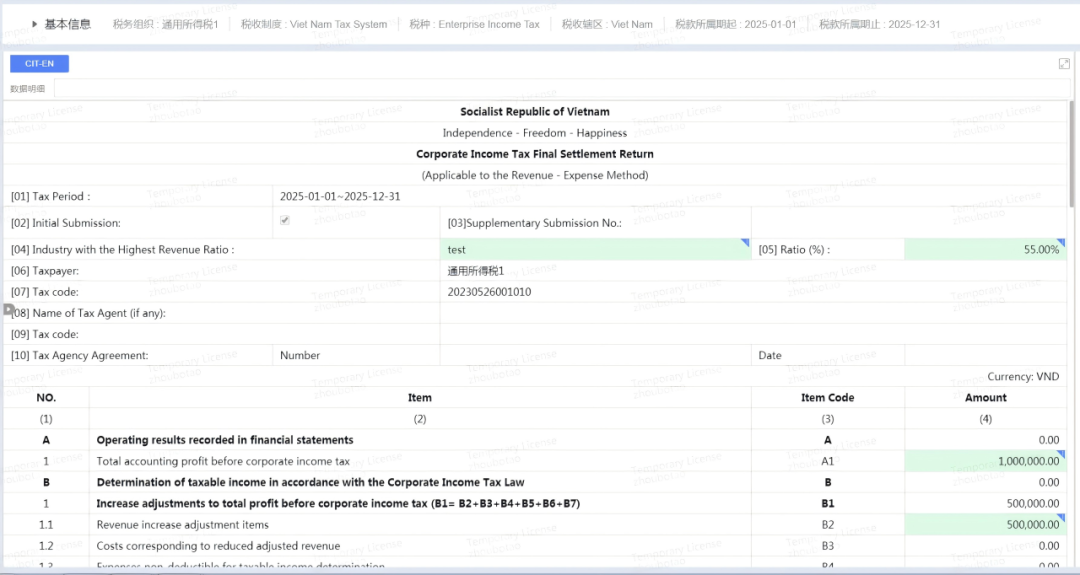Click the side panel arrow handle on left edge
This screenshot has height=575, width=1080.
[x=8, y=310]
